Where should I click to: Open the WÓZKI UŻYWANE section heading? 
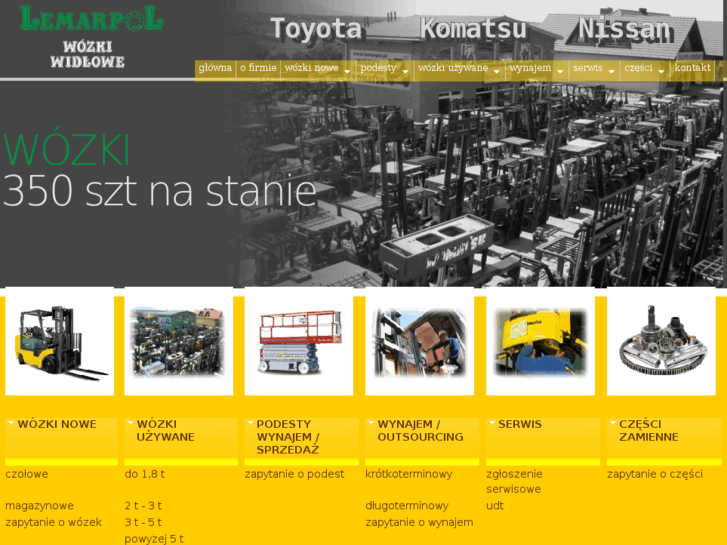click(165, 430)
